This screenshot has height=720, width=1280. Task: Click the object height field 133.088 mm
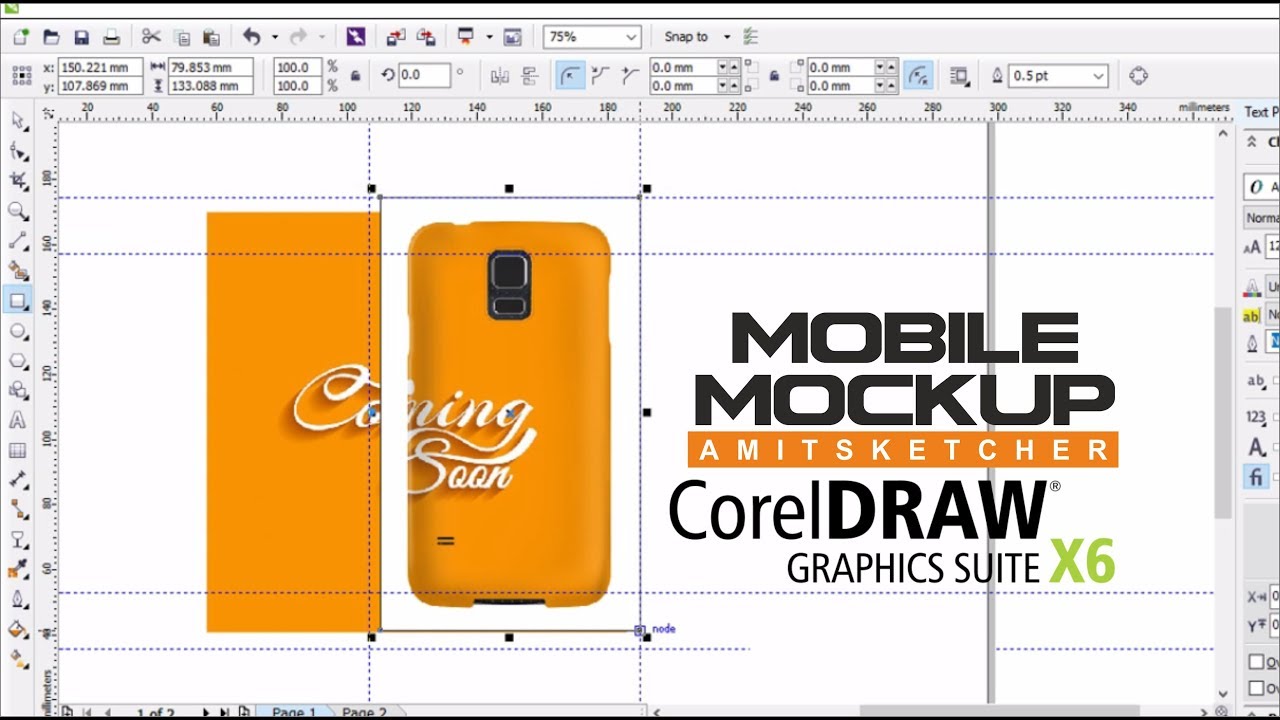[x=210, y=86]
